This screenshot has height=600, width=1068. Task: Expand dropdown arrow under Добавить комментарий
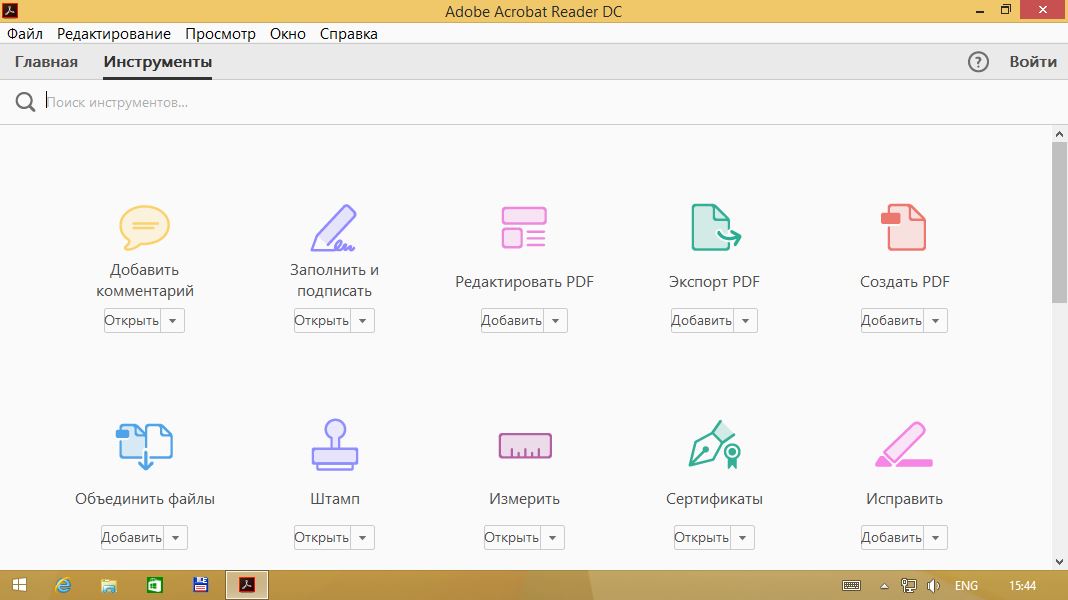coord(172,321)
